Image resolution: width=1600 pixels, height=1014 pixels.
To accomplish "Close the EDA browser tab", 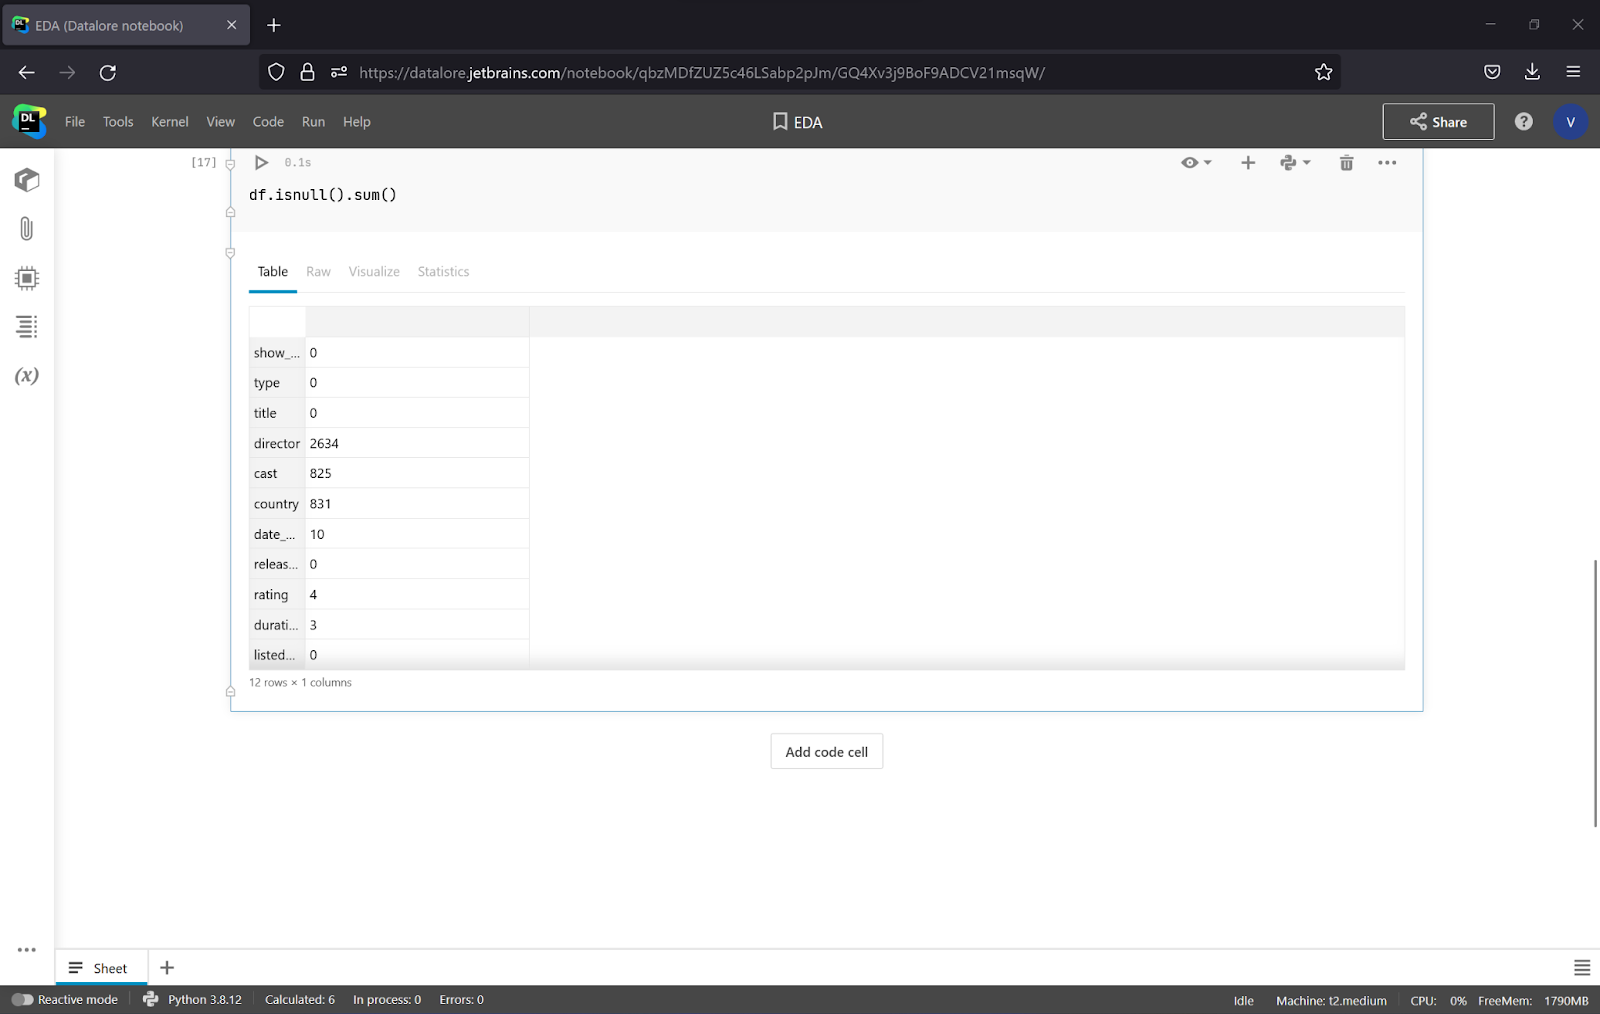I will point(231,25).
